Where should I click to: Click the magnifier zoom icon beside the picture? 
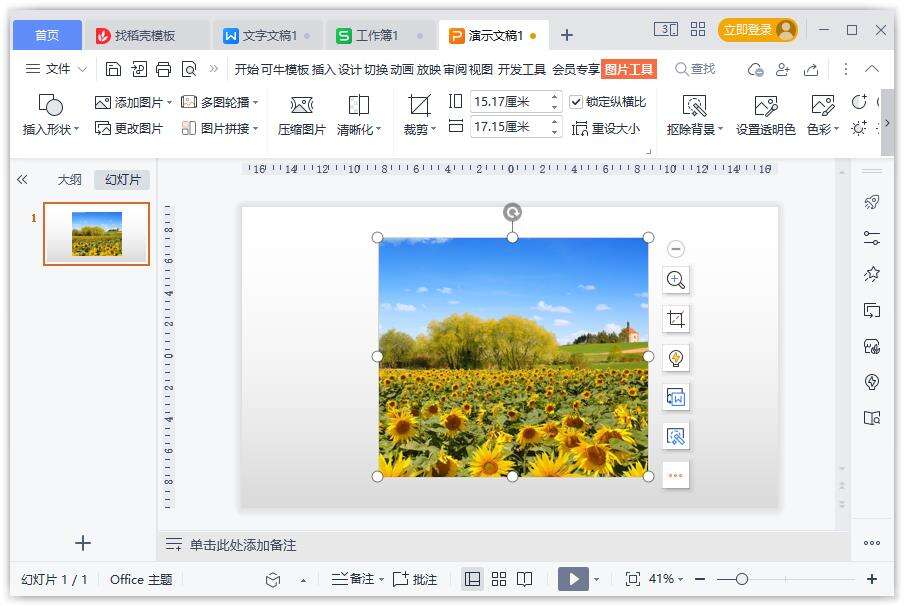(x=675, y=280)
